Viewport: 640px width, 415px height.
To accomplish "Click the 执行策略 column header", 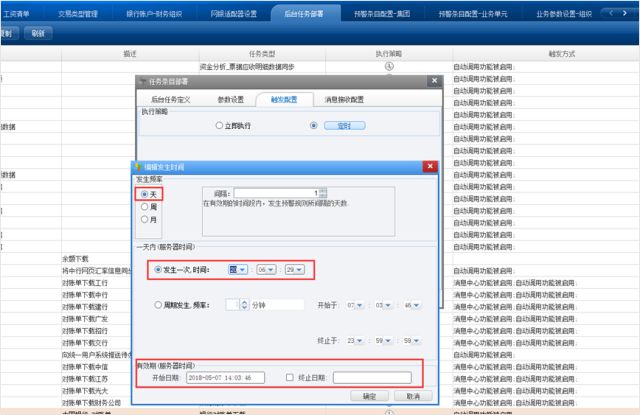I will [389, 54].
